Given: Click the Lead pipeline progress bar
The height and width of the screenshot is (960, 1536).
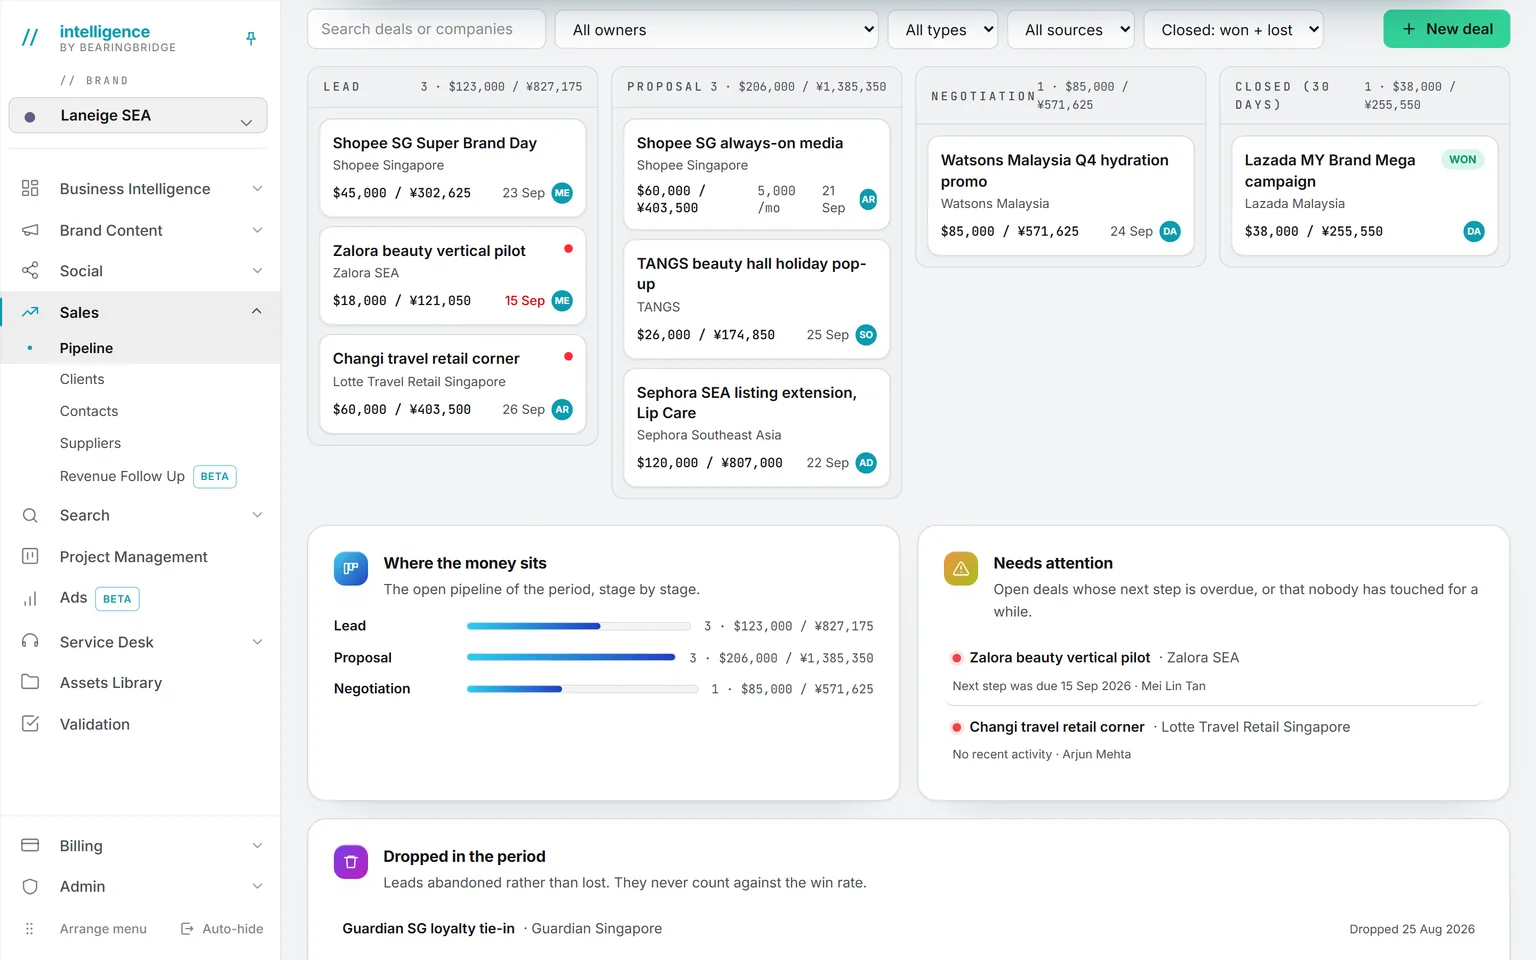Looking at the screenshot, I should tap(579, 626).
